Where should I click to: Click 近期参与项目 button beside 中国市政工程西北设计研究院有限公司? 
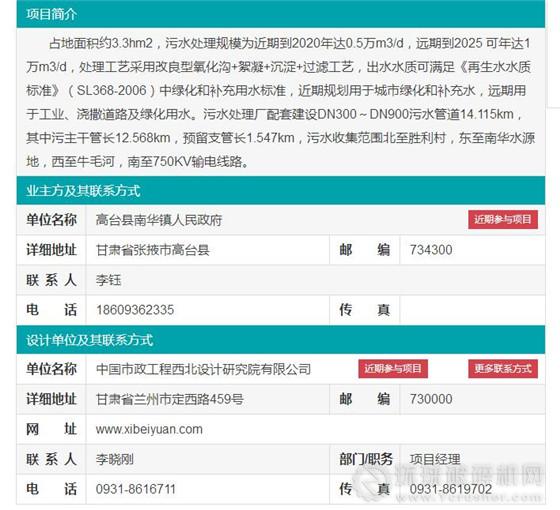click(x=393, y=369)
